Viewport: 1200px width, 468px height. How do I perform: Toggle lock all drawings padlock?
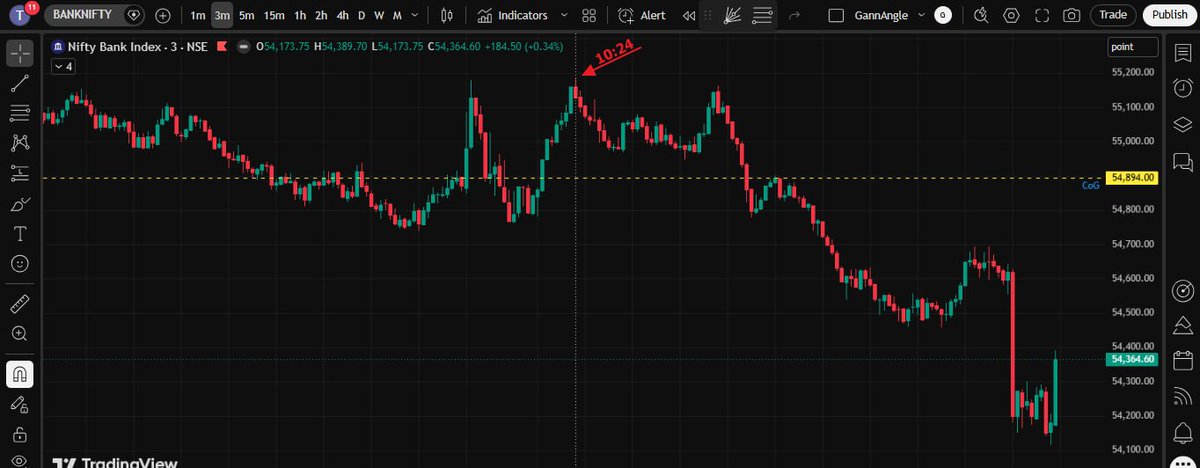click(20, 435)
